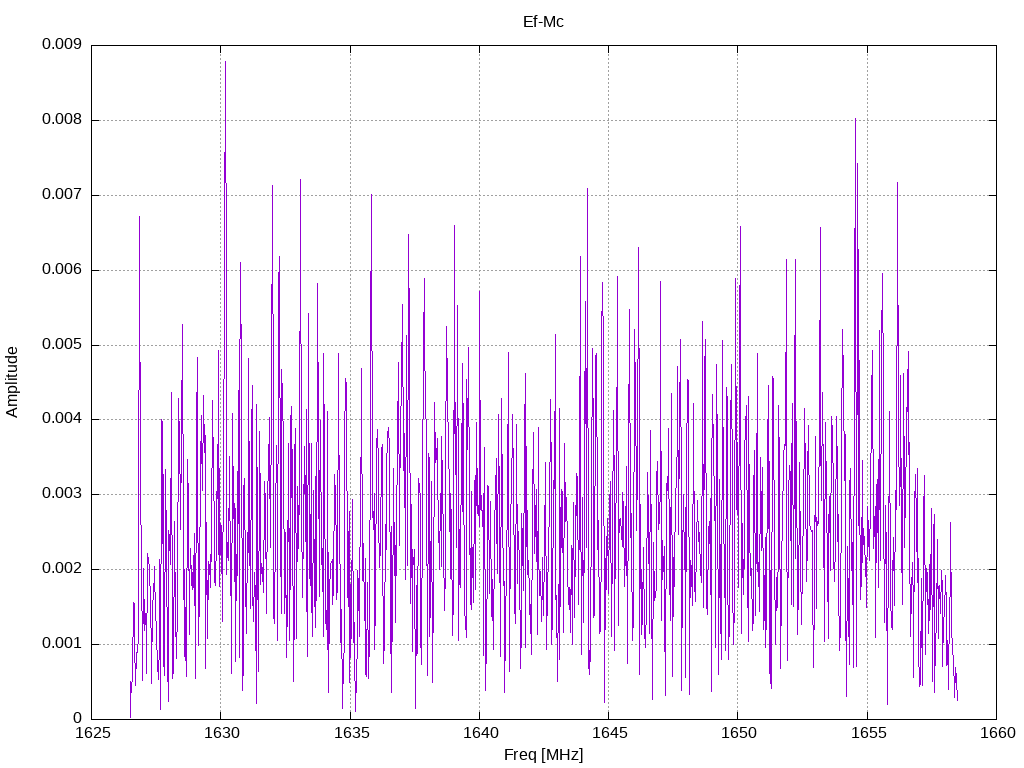Click the x-axis tick label 1655
1024x768 pixels.
[868, 733]
